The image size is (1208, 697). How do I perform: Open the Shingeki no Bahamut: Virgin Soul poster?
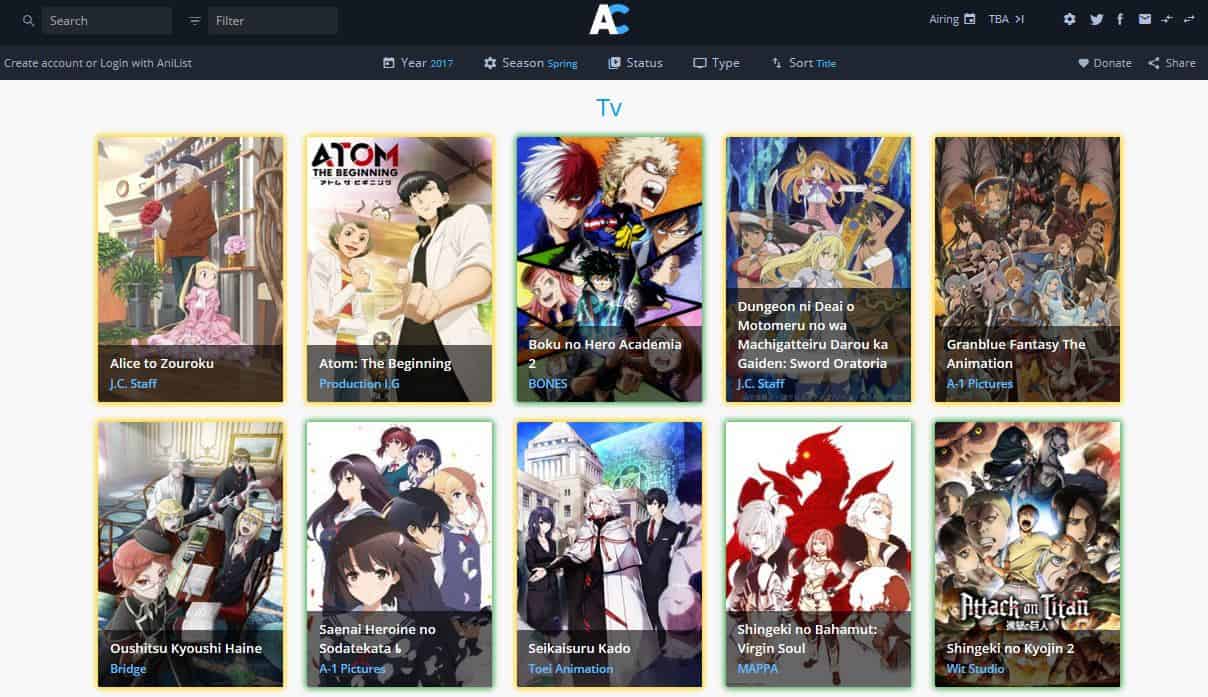pos(818,554)
